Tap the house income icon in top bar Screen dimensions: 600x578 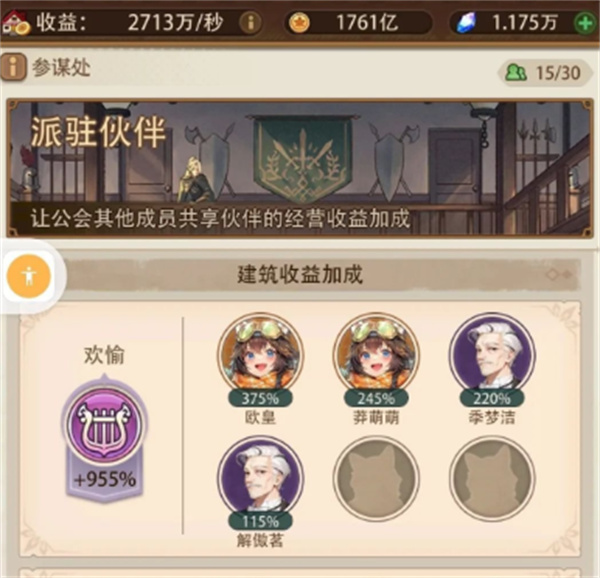coord(16,22)
